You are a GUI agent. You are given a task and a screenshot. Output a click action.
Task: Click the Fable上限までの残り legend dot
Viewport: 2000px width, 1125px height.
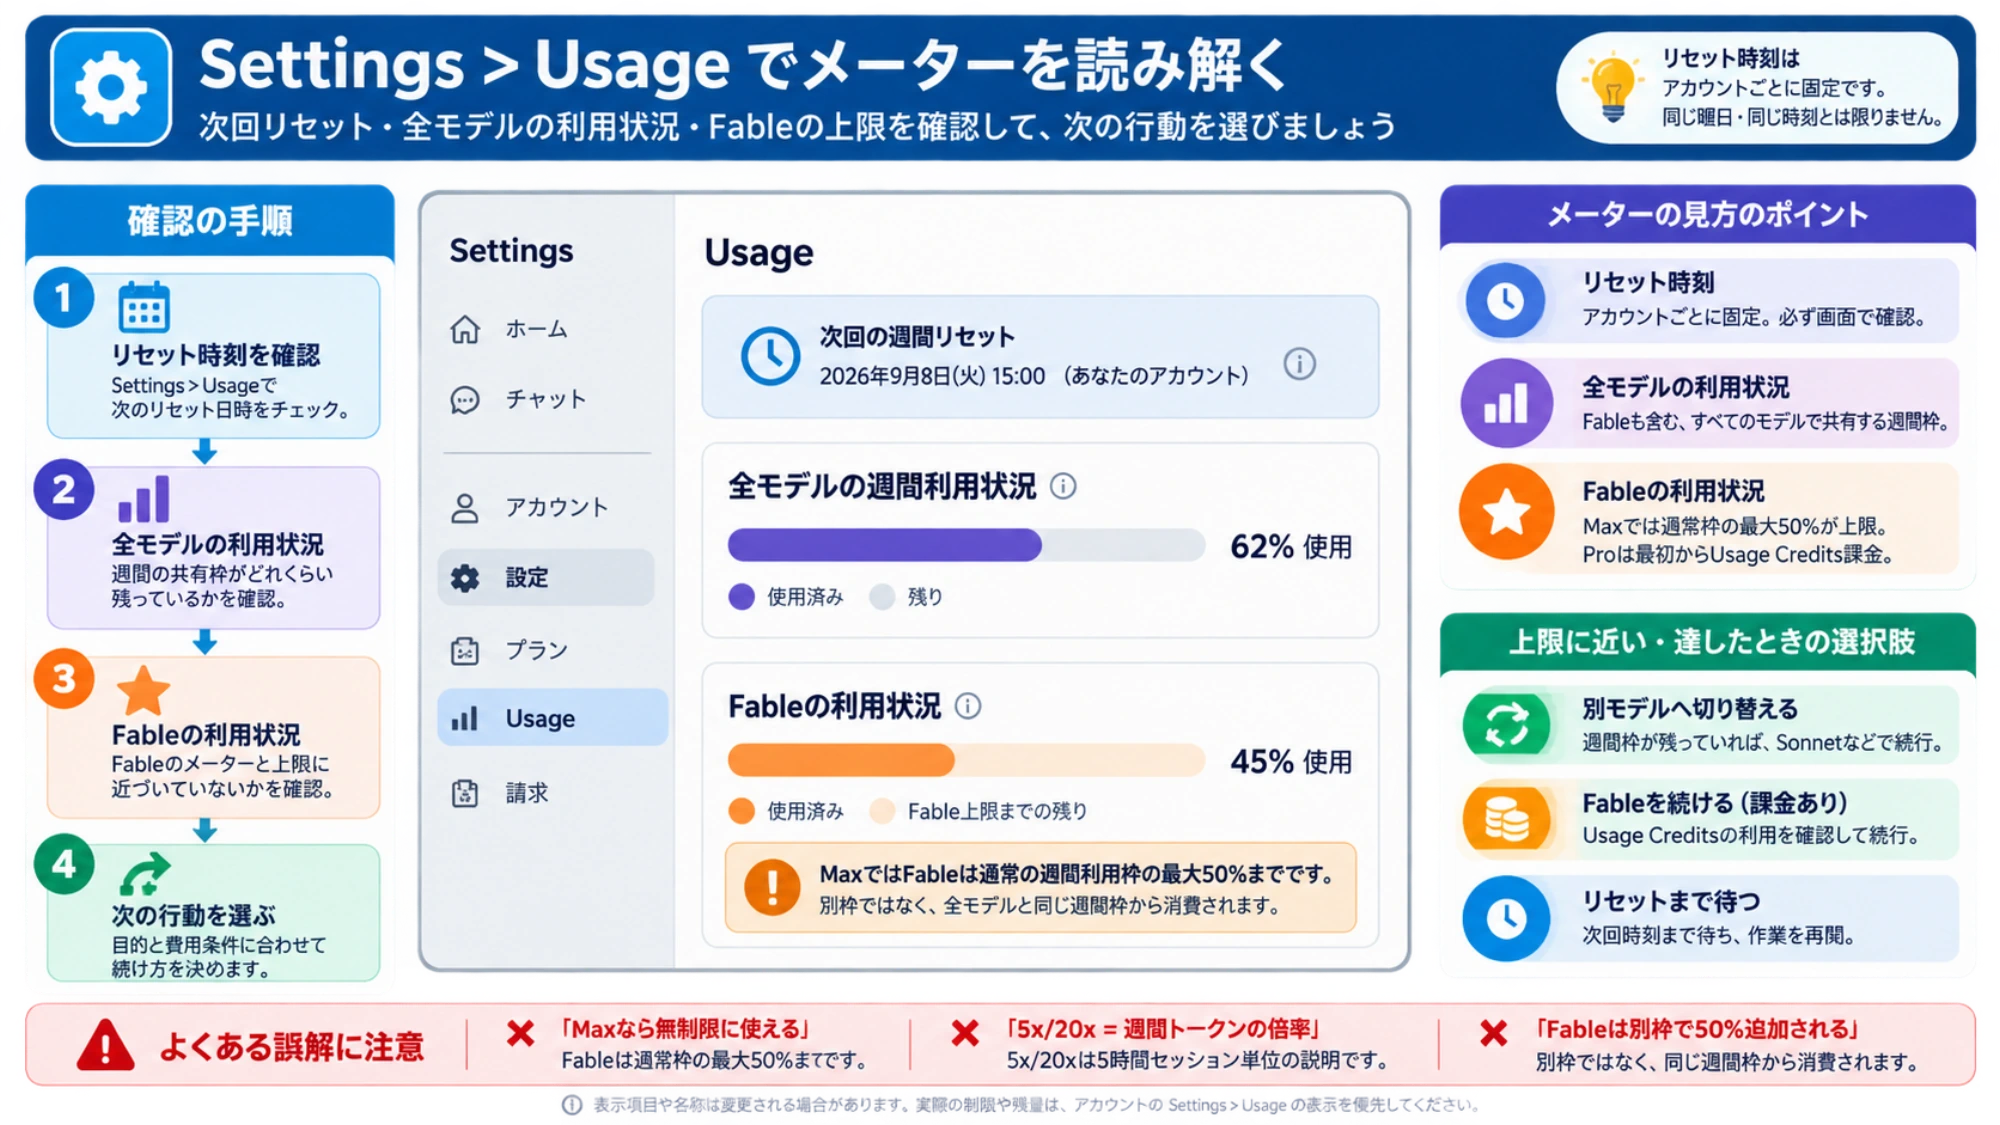[x=882, y=811]
